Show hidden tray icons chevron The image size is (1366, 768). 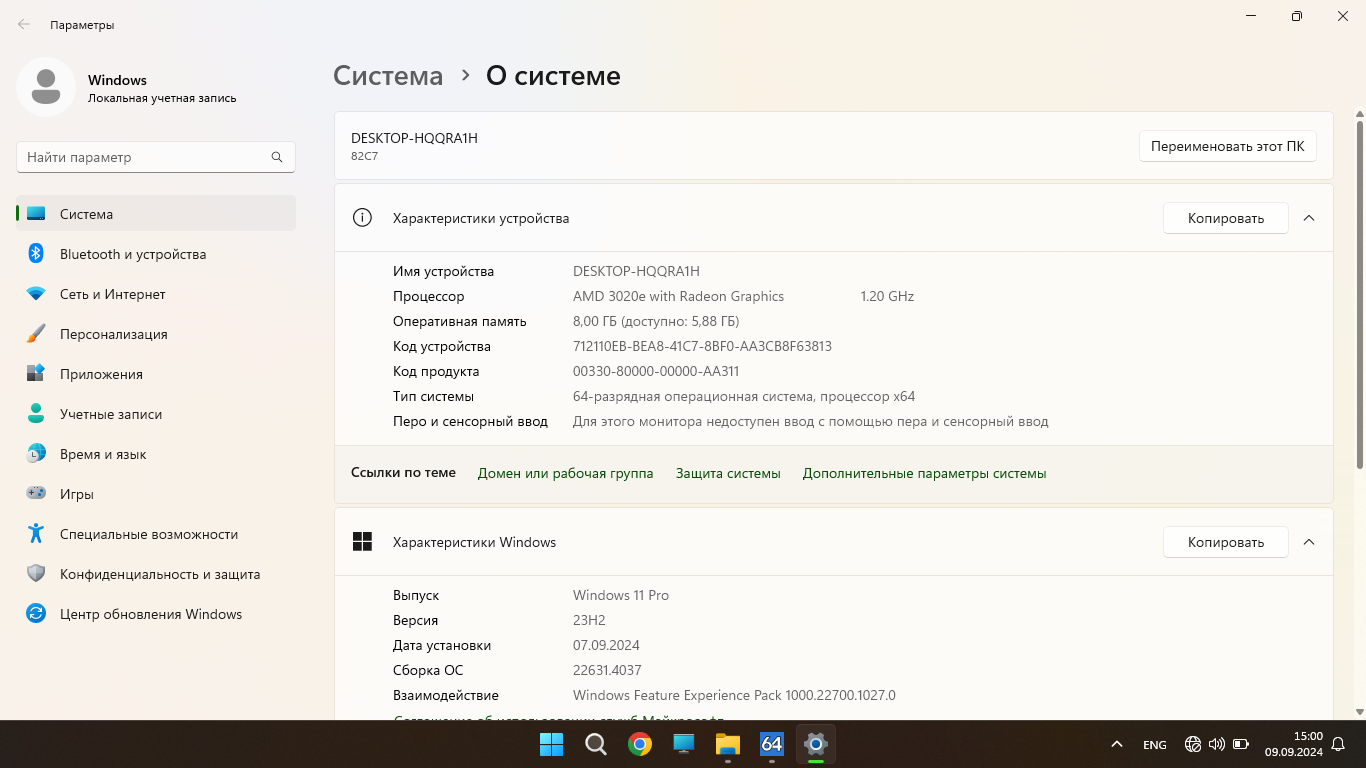[x=1116, y=744]
